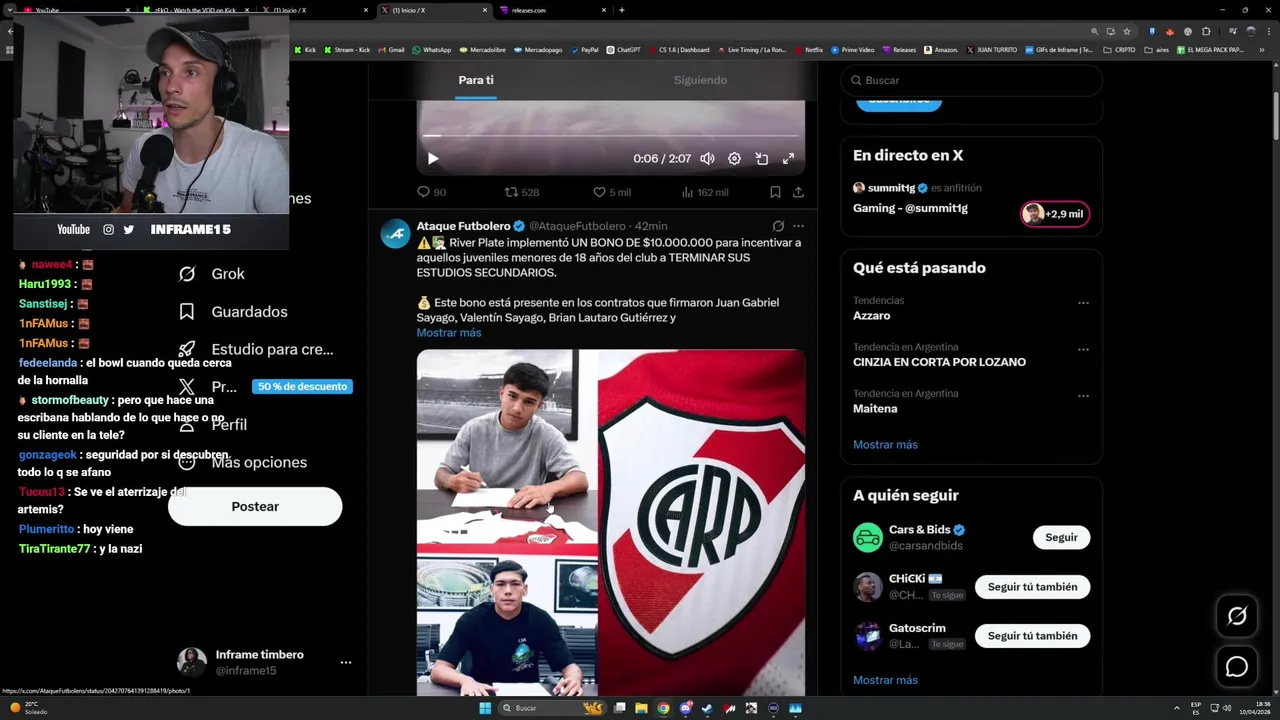Open File Explorer from the taskbar
The width and height of the screenshot is (1280, 720).
point(641,708)
